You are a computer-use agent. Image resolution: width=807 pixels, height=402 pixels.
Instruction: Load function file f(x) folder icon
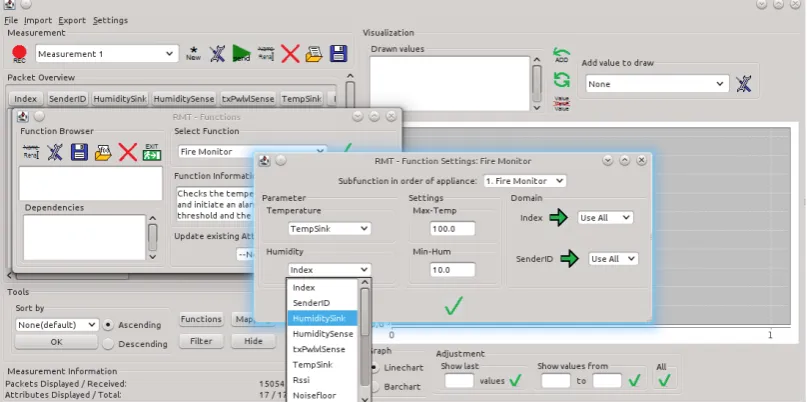coord(103,152)
